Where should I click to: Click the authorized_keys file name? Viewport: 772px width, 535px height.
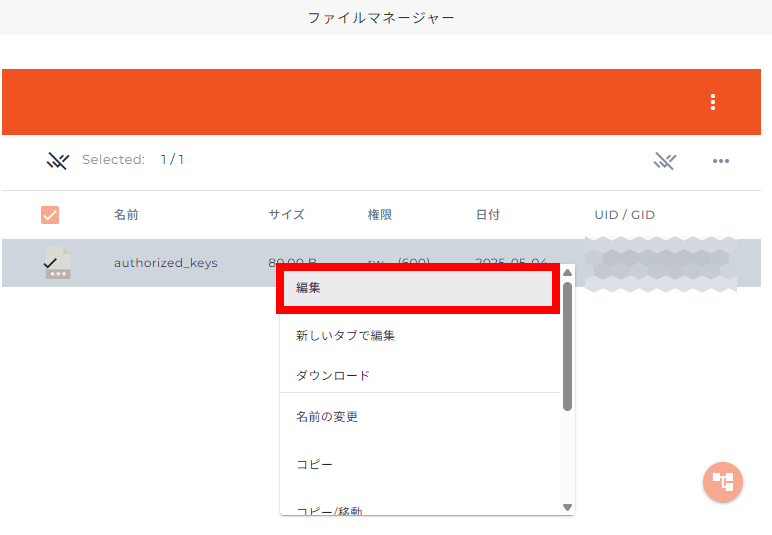click(x=165, y=263)
